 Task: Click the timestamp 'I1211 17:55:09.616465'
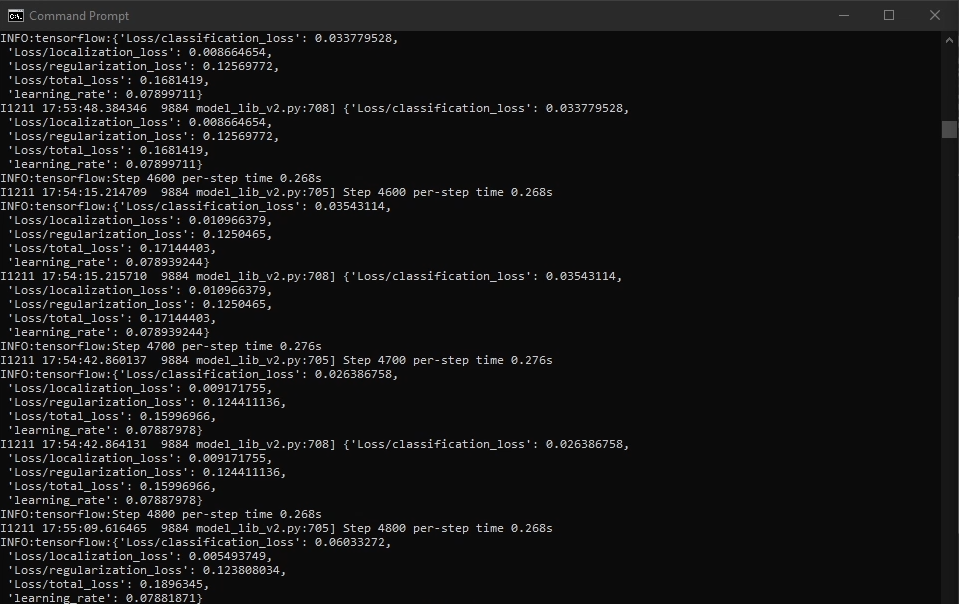pos(73,529)
